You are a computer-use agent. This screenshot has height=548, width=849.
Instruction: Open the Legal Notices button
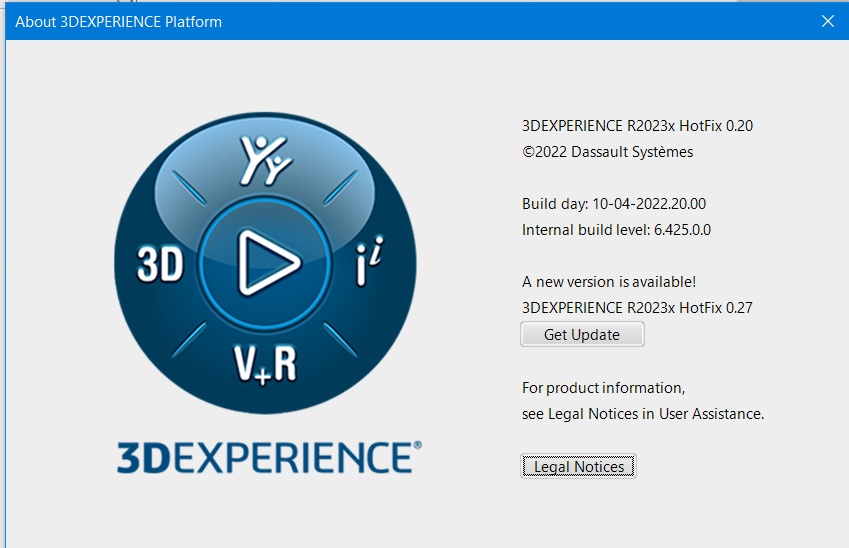click(578, 466)
